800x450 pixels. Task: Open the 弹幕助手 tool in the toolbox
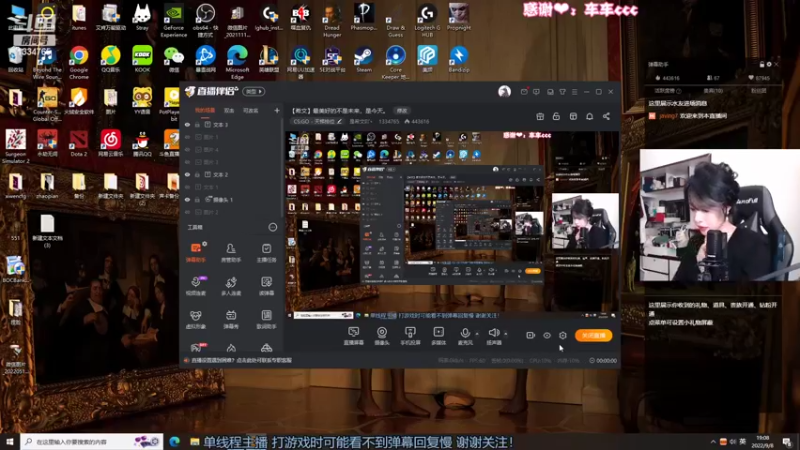point(196,252)
